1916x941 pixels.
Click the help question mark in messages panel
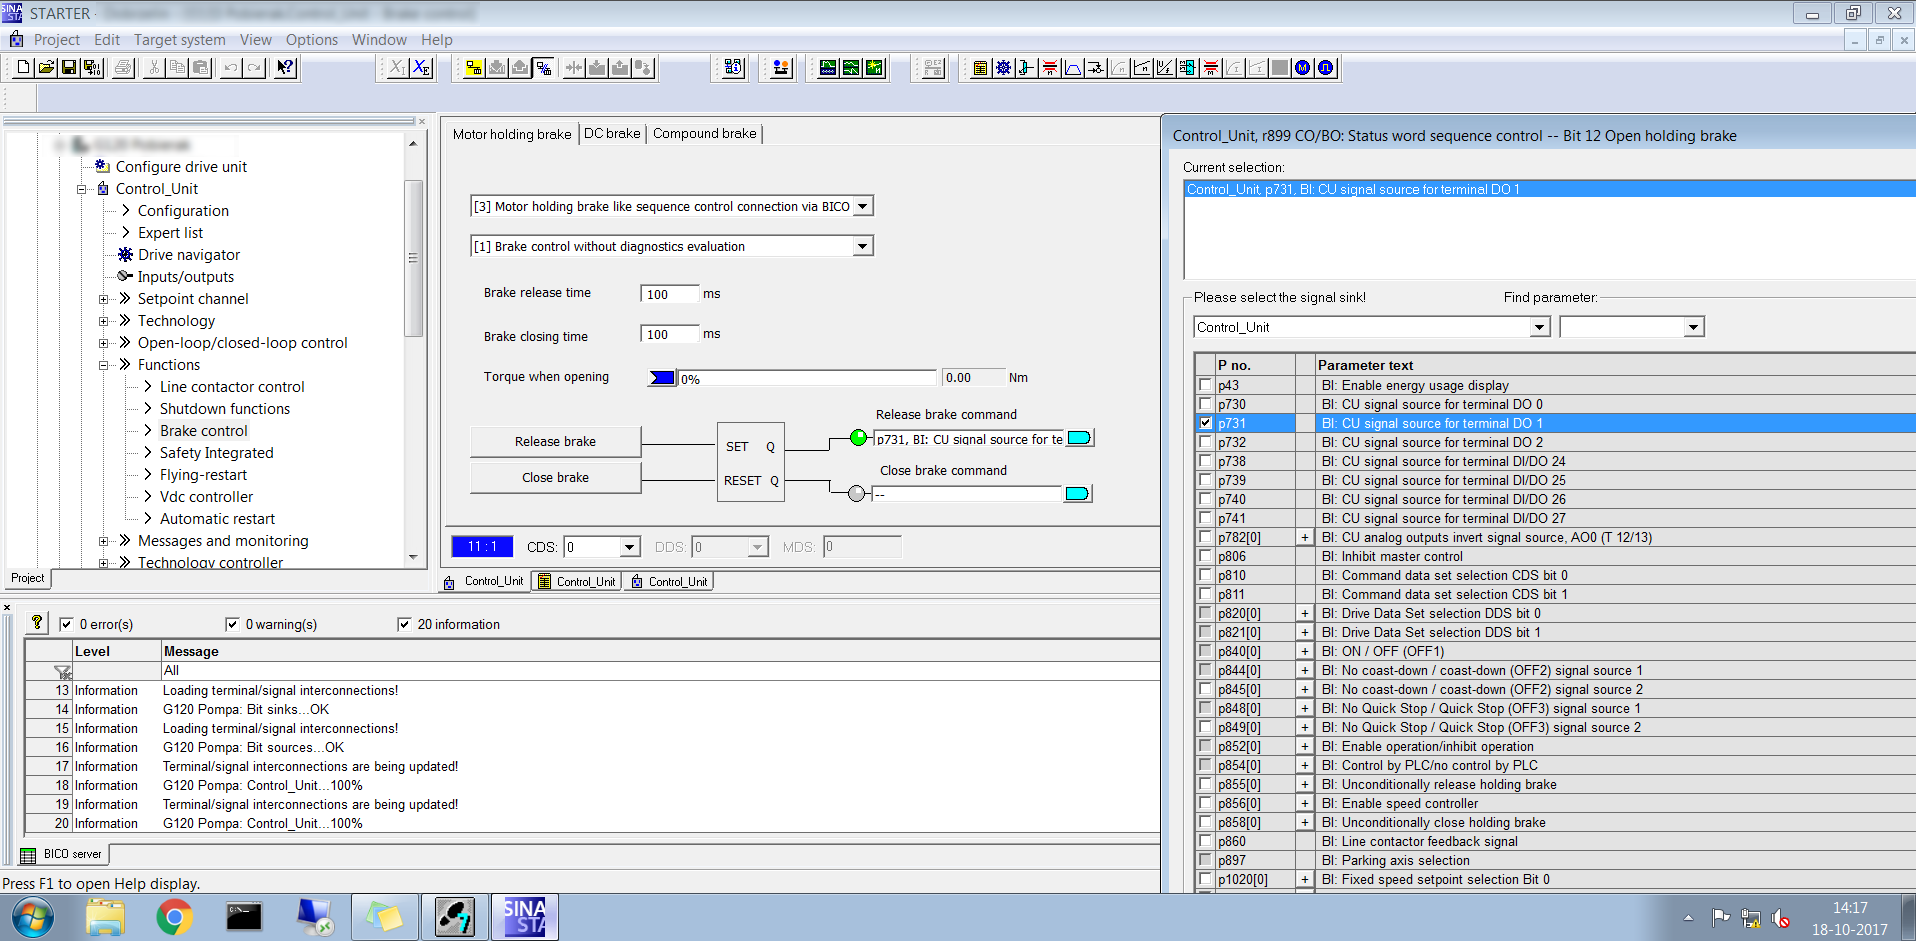[37, 623]
